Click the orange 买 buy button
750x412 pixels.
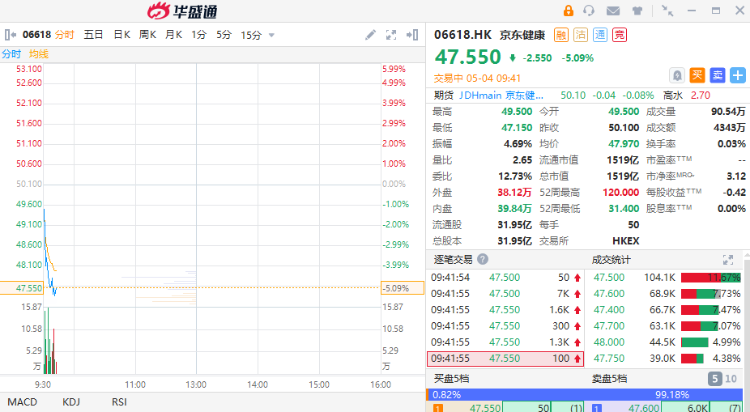pos(697,75)
